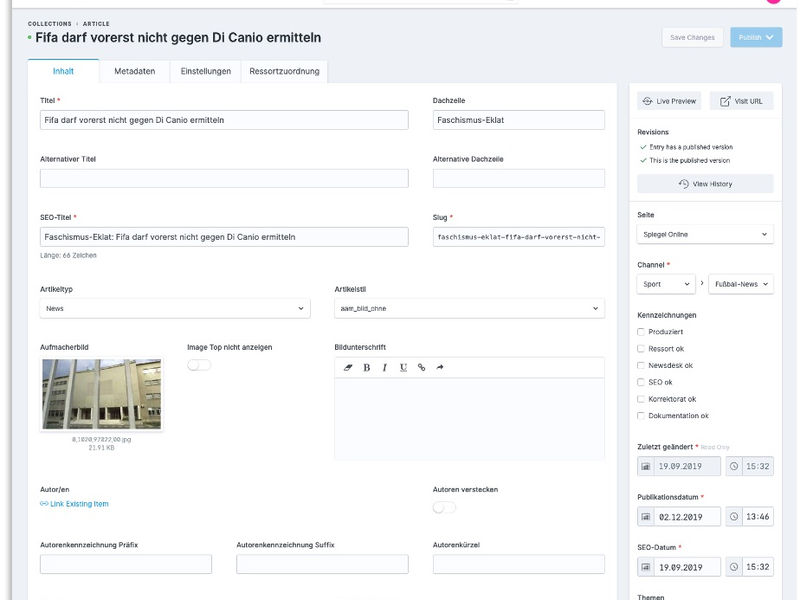The height and width of the screenshot is (600, 800).
Task: Click the clock icon next to SEO-Datum time
Action: (733, 567)
